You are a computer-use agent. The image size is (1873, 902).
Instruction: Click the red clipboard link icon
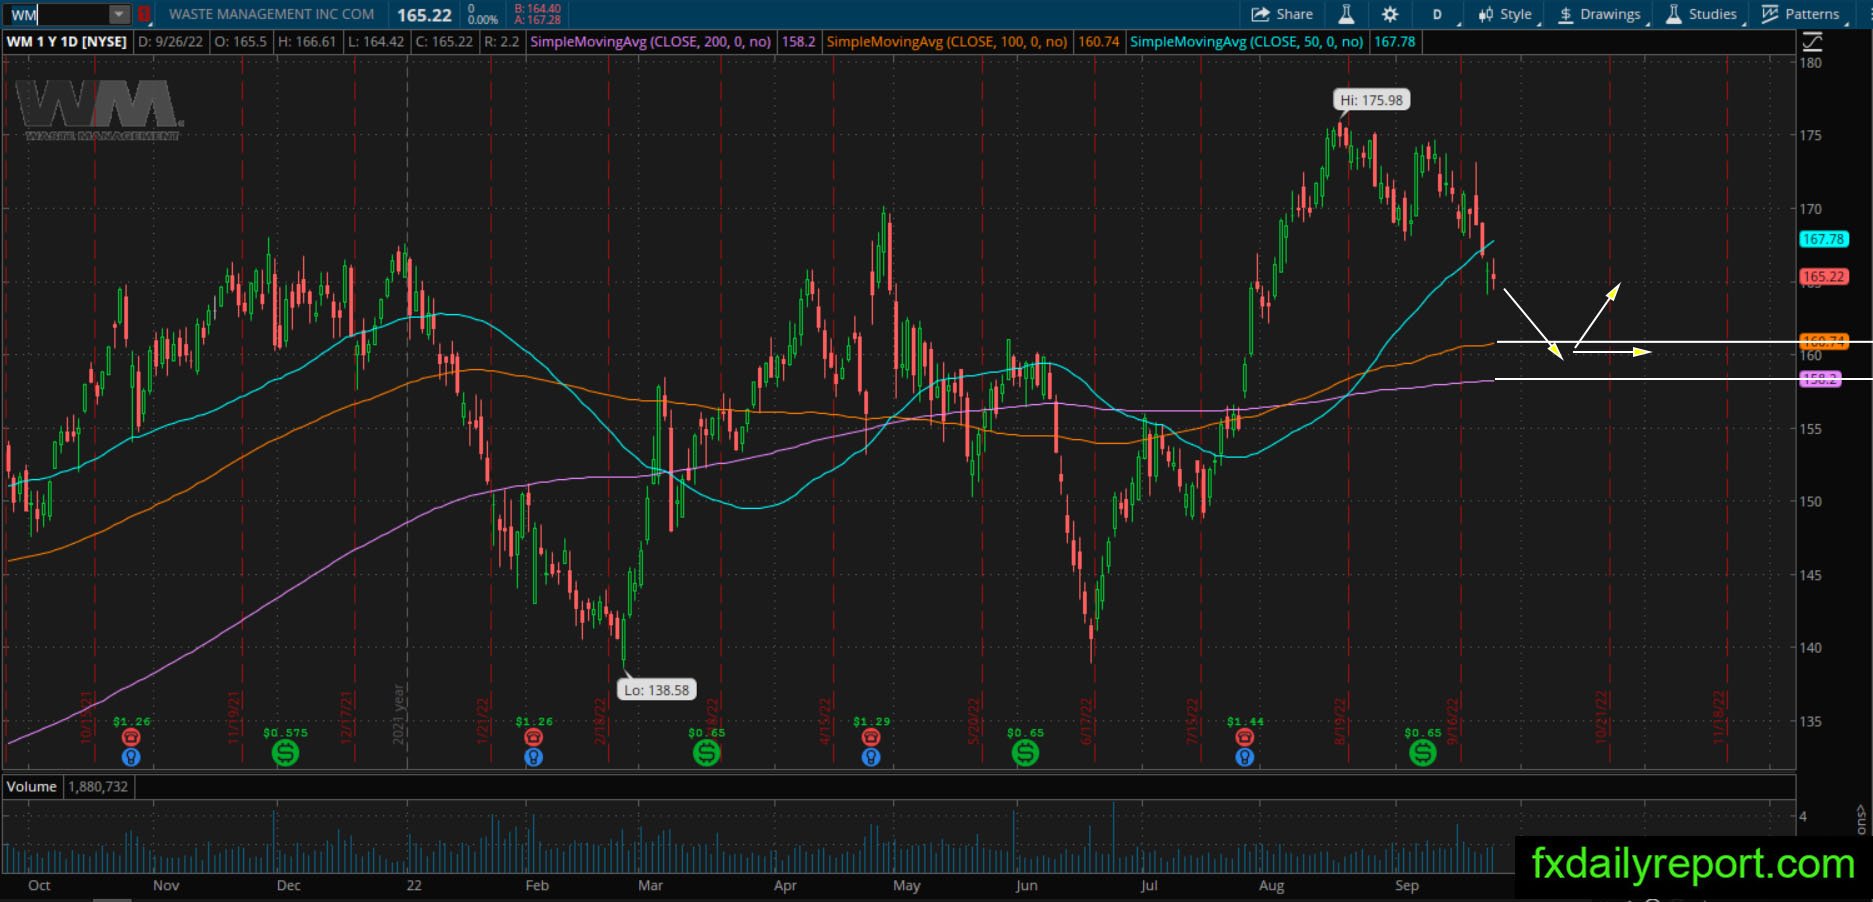pos(144,14)
